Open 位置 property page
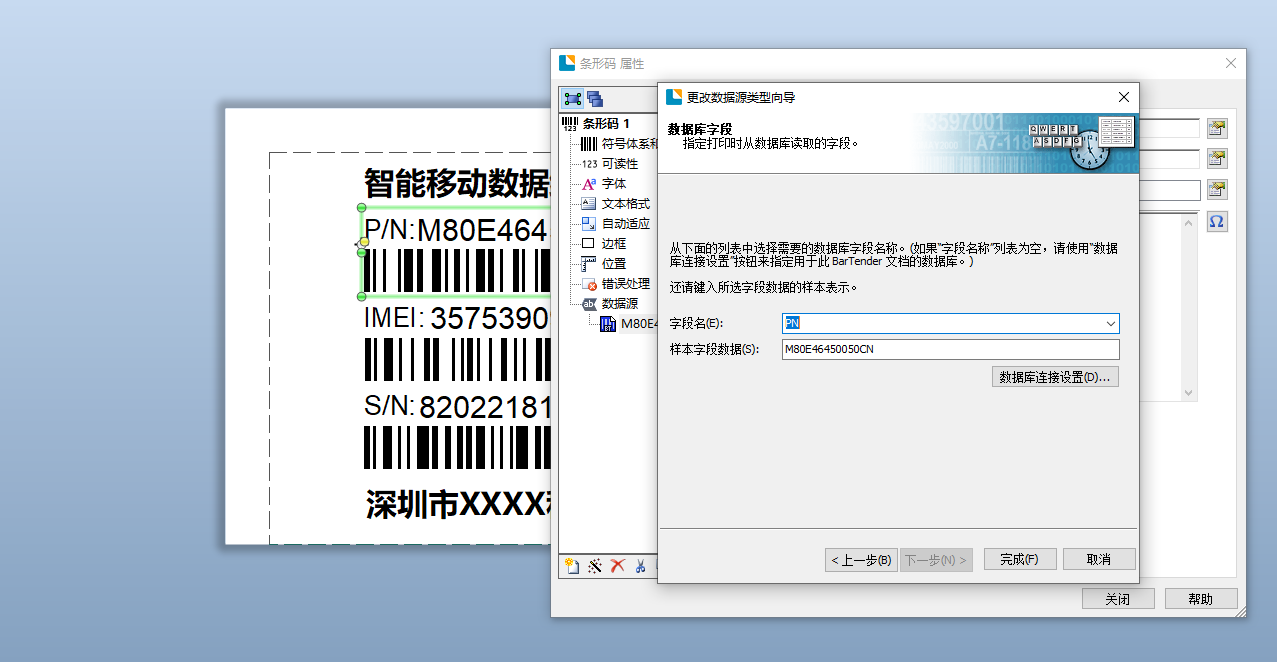The image size is (1277, 662). 613,264
